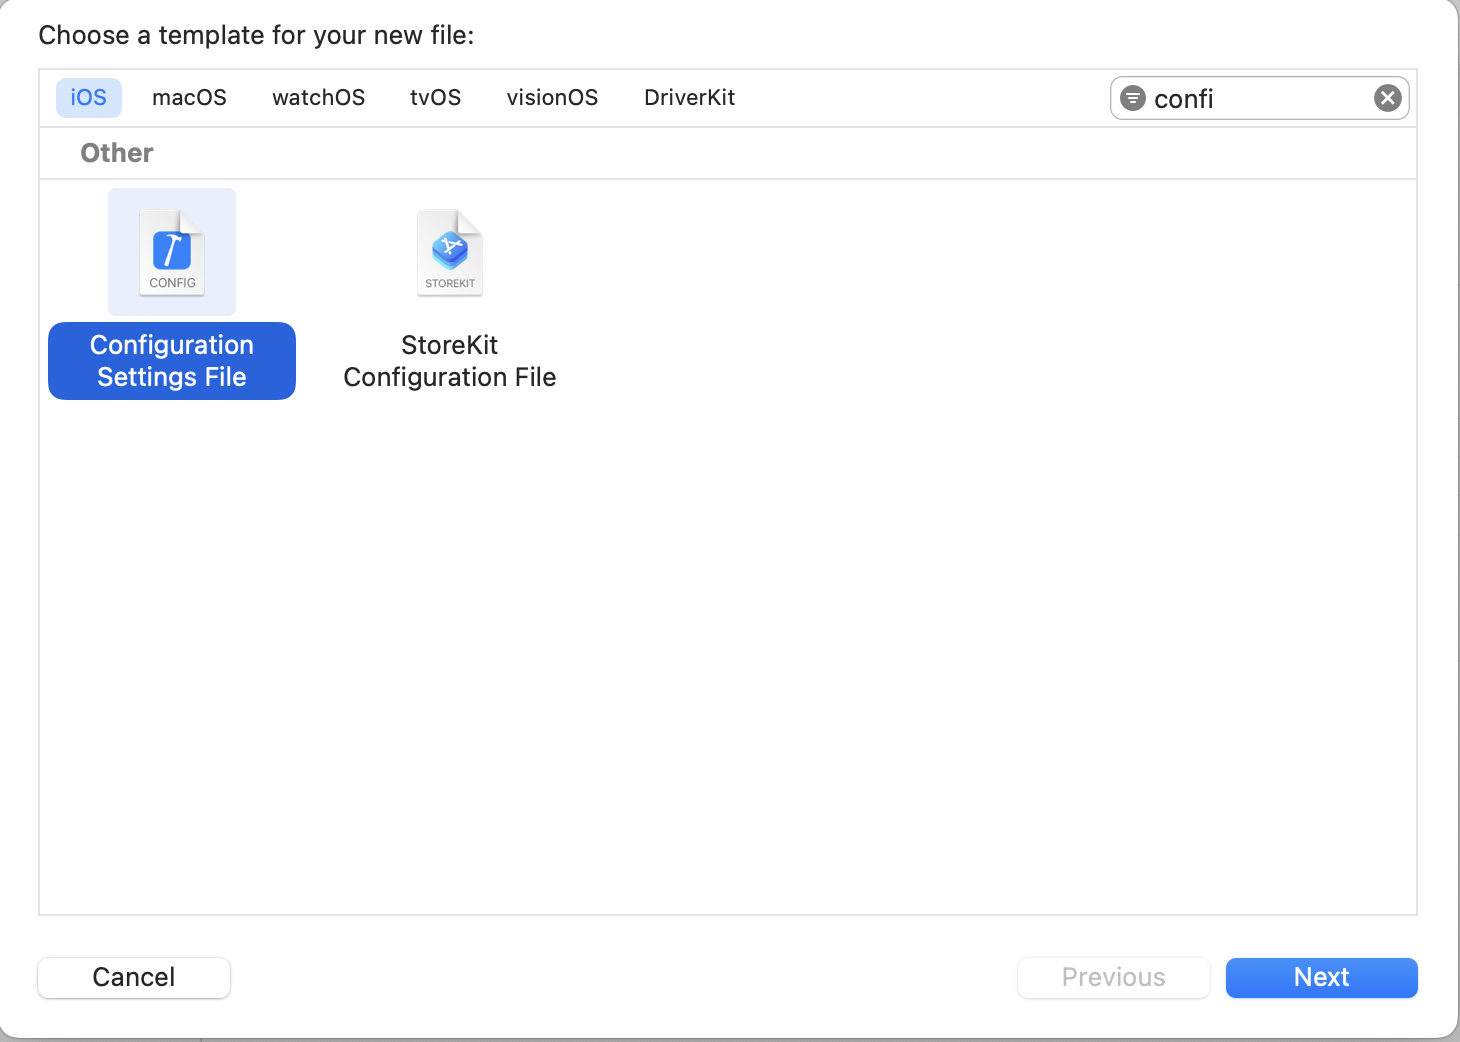Select the Configuration Settings File icon
1460x1042 pixels.
tap(172, 252)
